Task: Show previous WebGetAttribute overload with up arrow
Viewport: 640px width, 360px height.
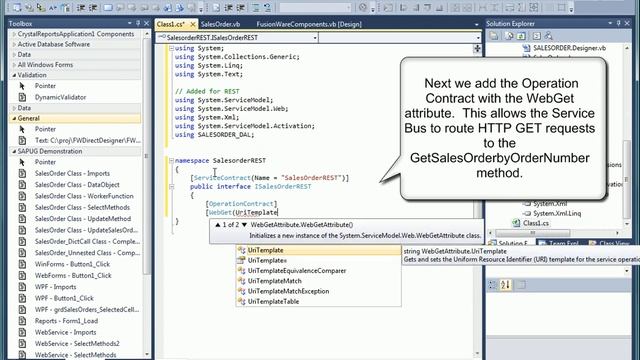Action: click(x=218, y=225)
